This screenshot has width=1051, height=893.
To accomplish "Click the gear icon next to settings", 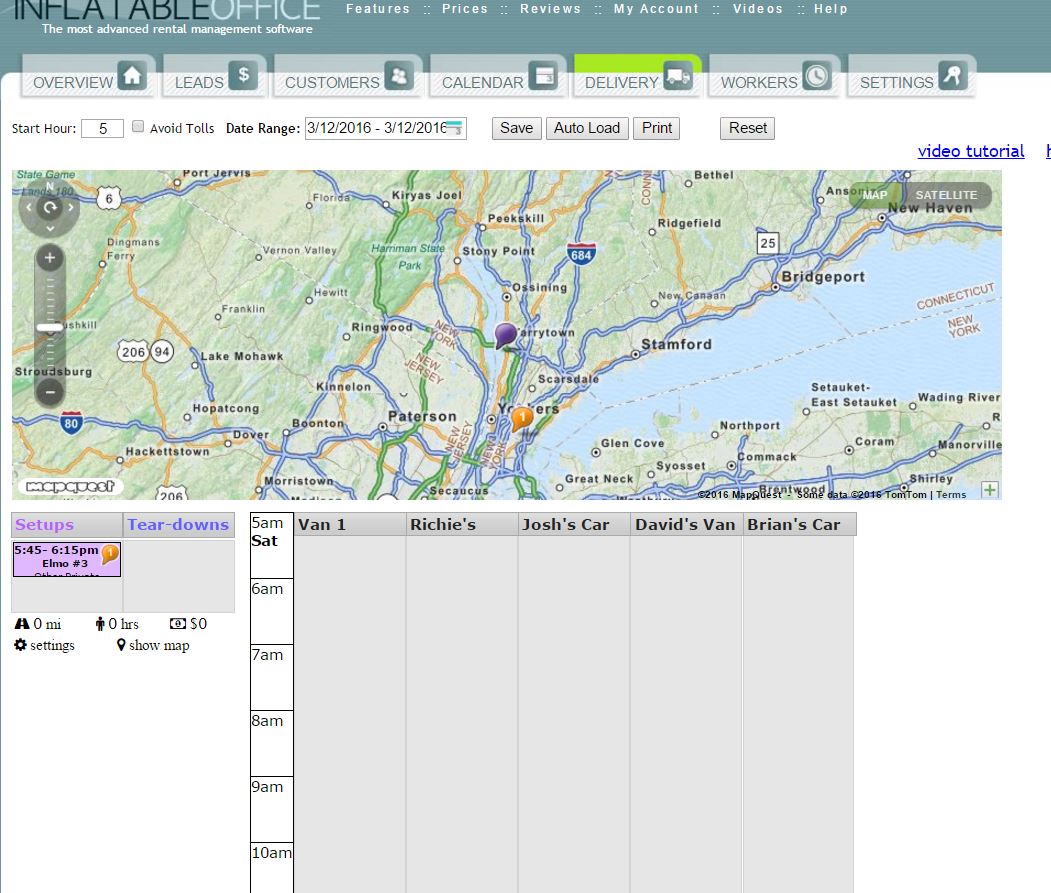I will click(x=20, y=645).
